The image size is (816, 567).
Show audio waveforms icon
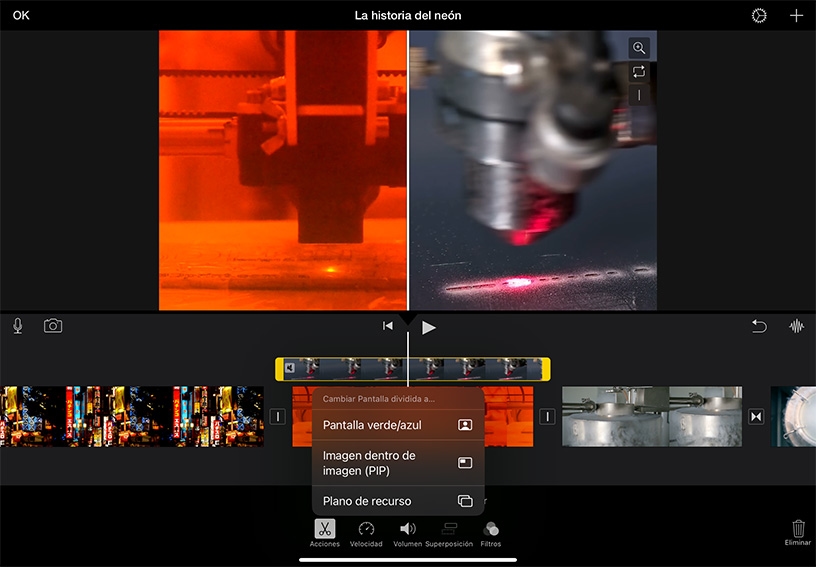[x=796, y=326]
